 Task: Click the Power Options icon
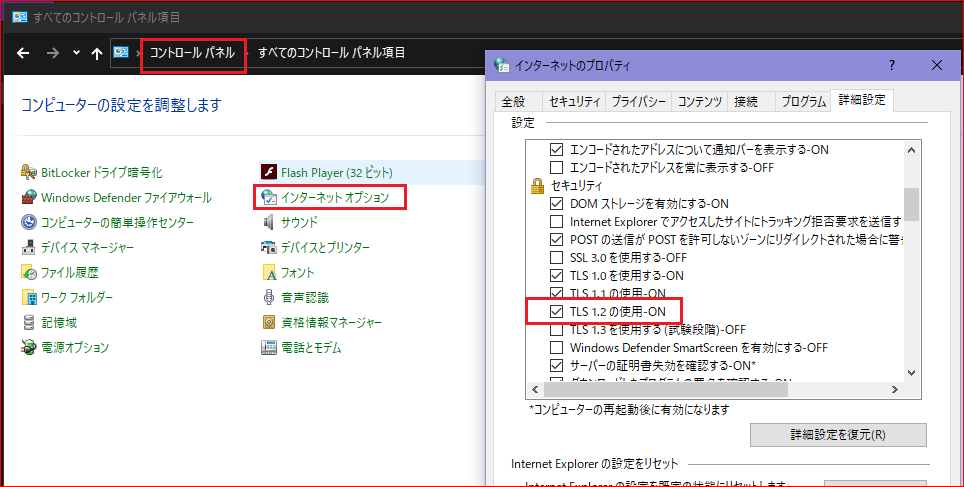click(28, 347)
